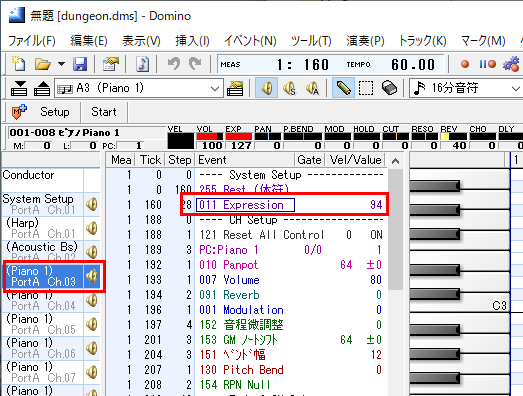Screen dimensions: 523x396
Task: Click the Gate column header
Action: tap(310, 160)
